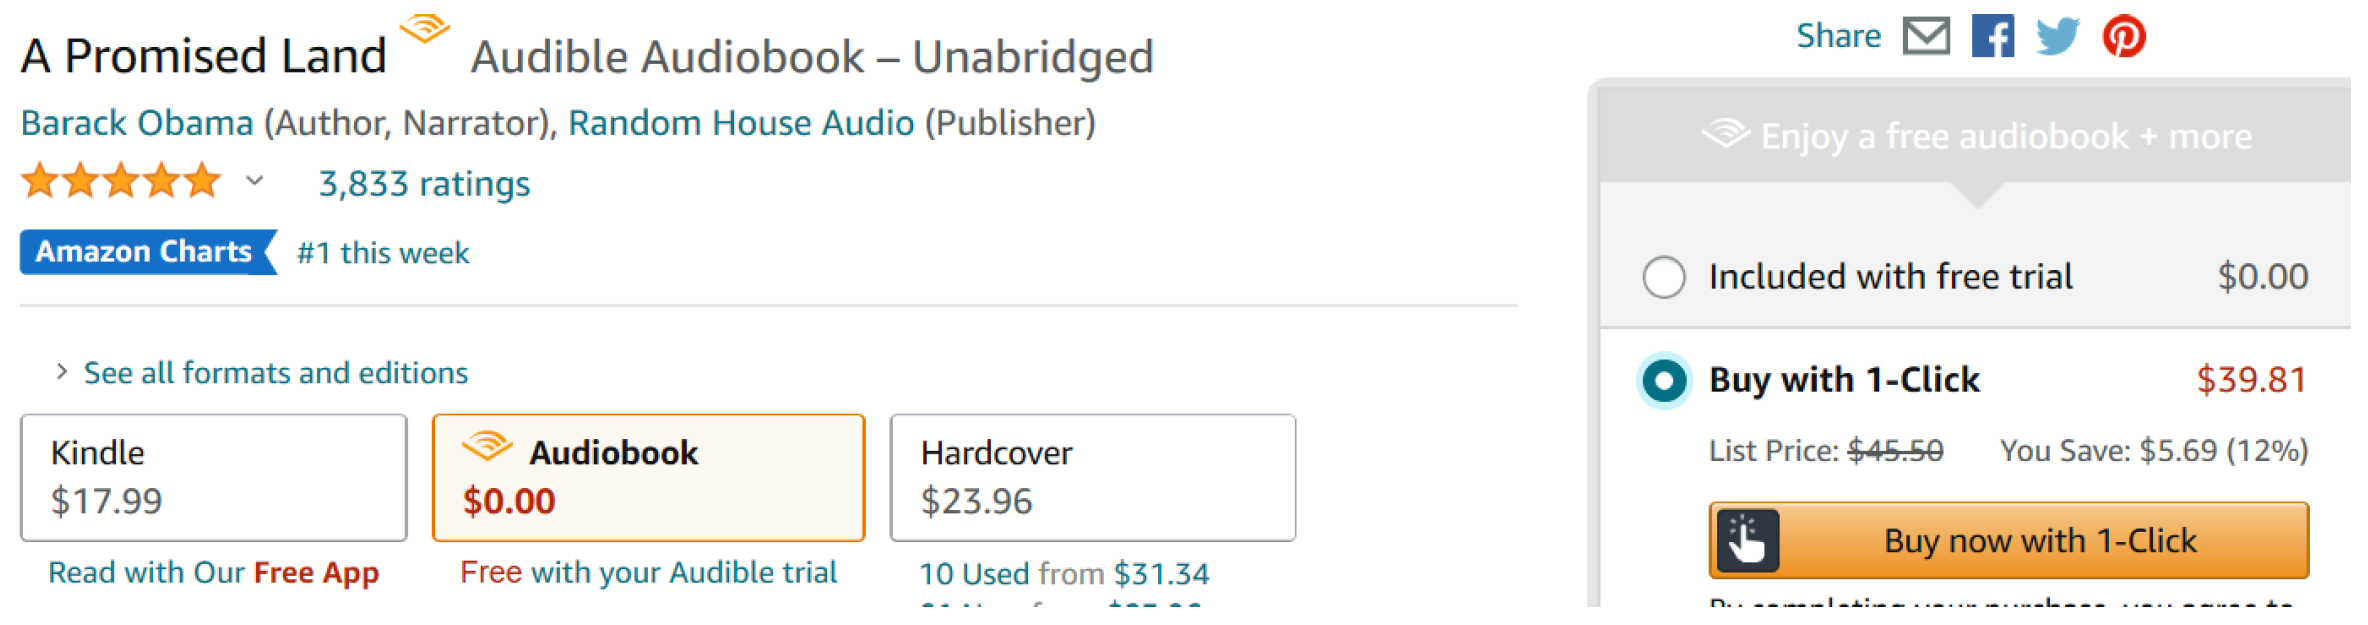
Task: Click the Pinterest share icon
Action: point(2124,37)
